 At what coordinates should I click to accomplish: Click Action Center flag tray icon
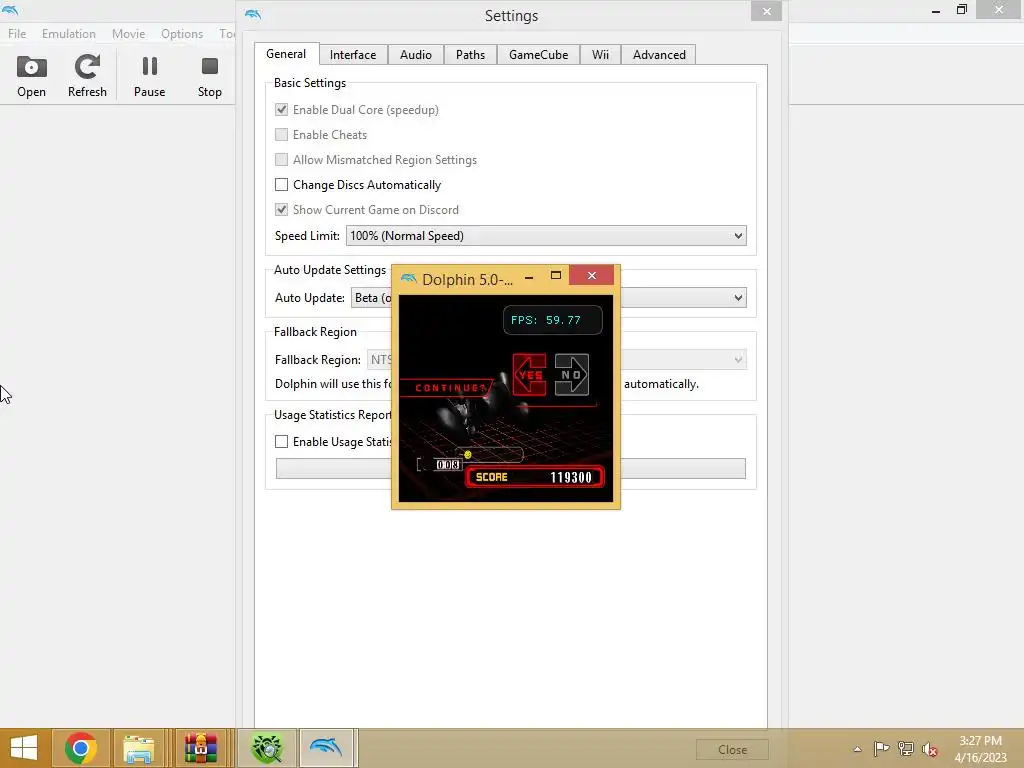click(881, 749)
